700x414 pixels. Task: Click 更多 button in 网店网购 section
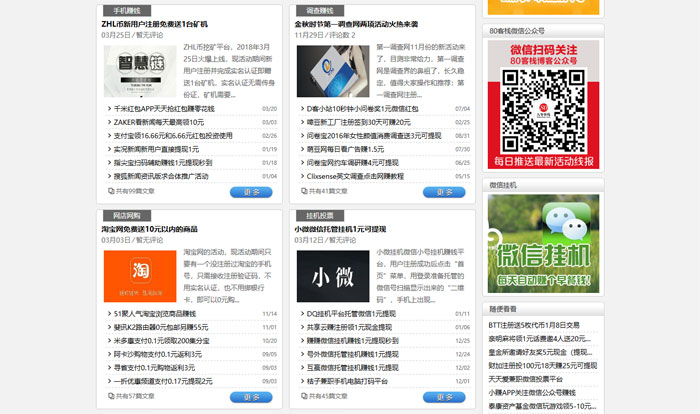[251, 397]
